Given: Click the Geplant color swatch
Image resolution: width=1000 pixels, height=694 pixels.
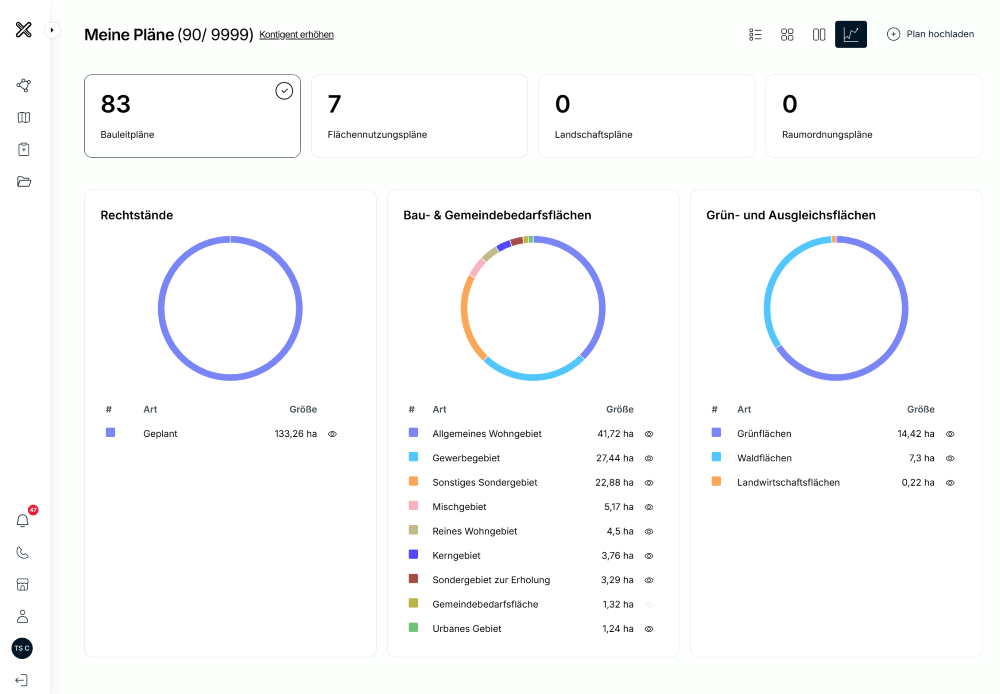Looking at the screenshot, I should (110, 432).
